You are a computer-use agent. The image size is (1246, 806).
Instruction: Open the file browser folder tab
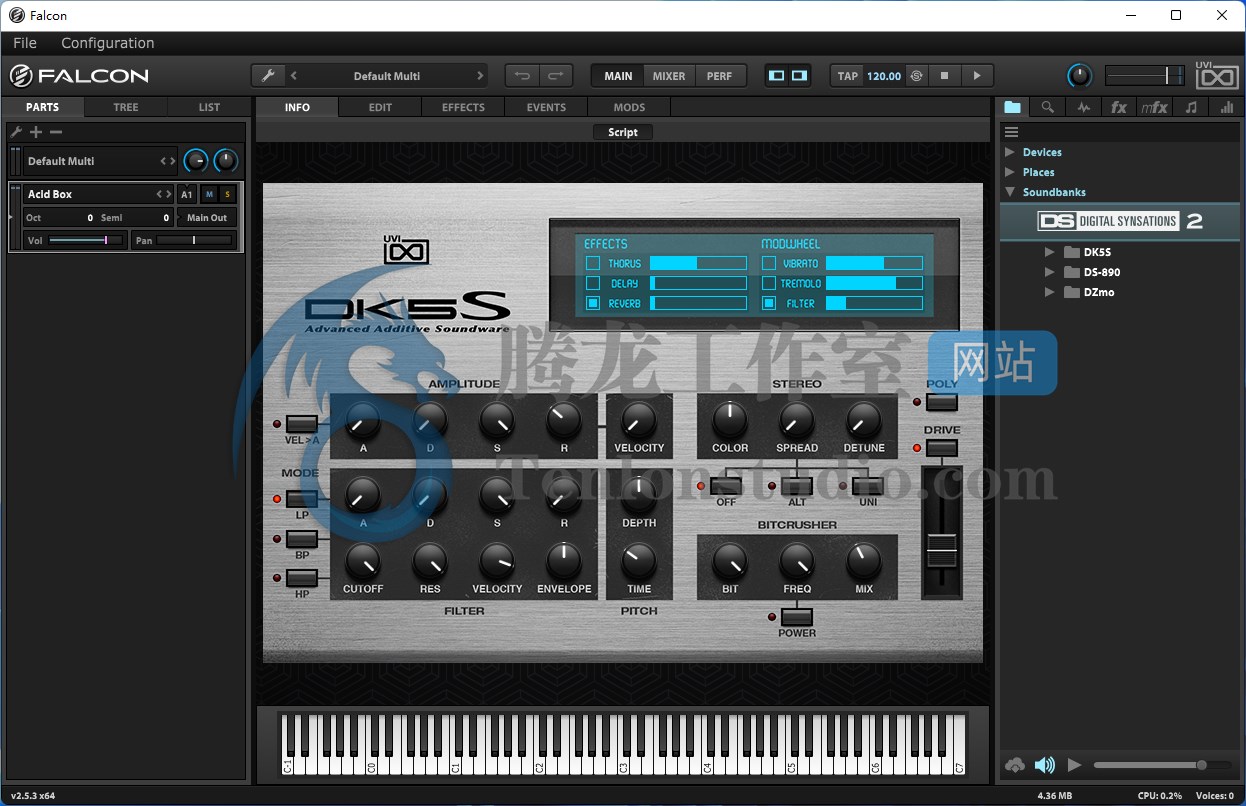click(1013, 107)
